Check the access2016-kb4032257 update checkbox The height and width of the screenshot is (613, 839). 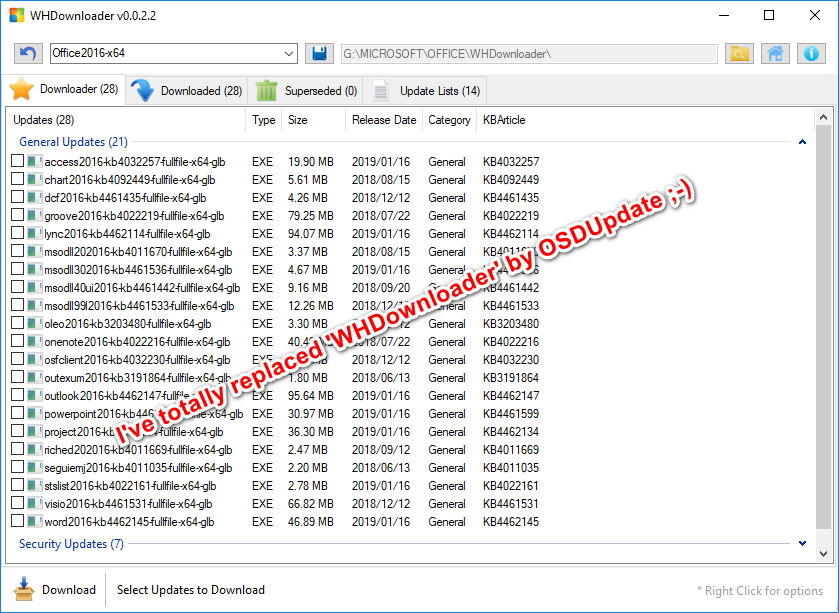click(x=18, y=160)
